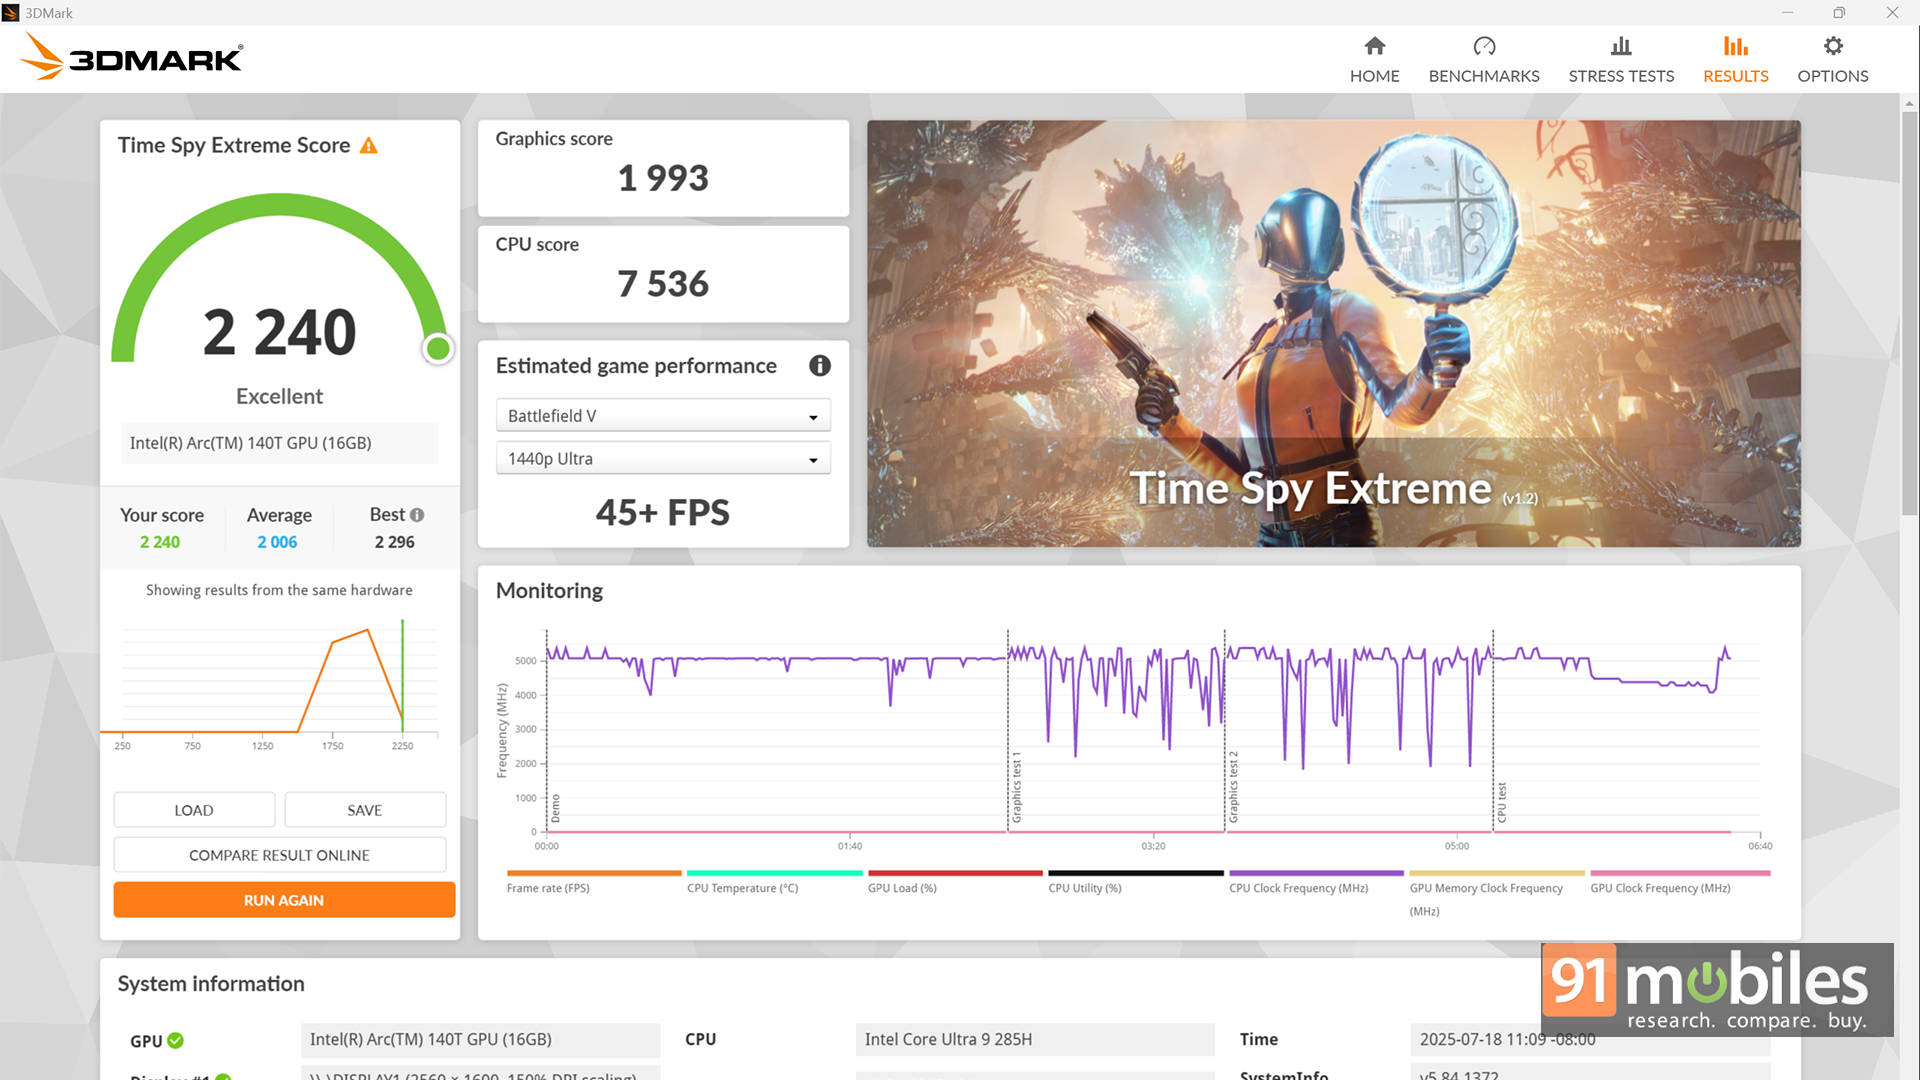The width and height of the screenshot is (1920, 1080).
Task: Click the 3DMark logo in the header
Action: (132, 57)
